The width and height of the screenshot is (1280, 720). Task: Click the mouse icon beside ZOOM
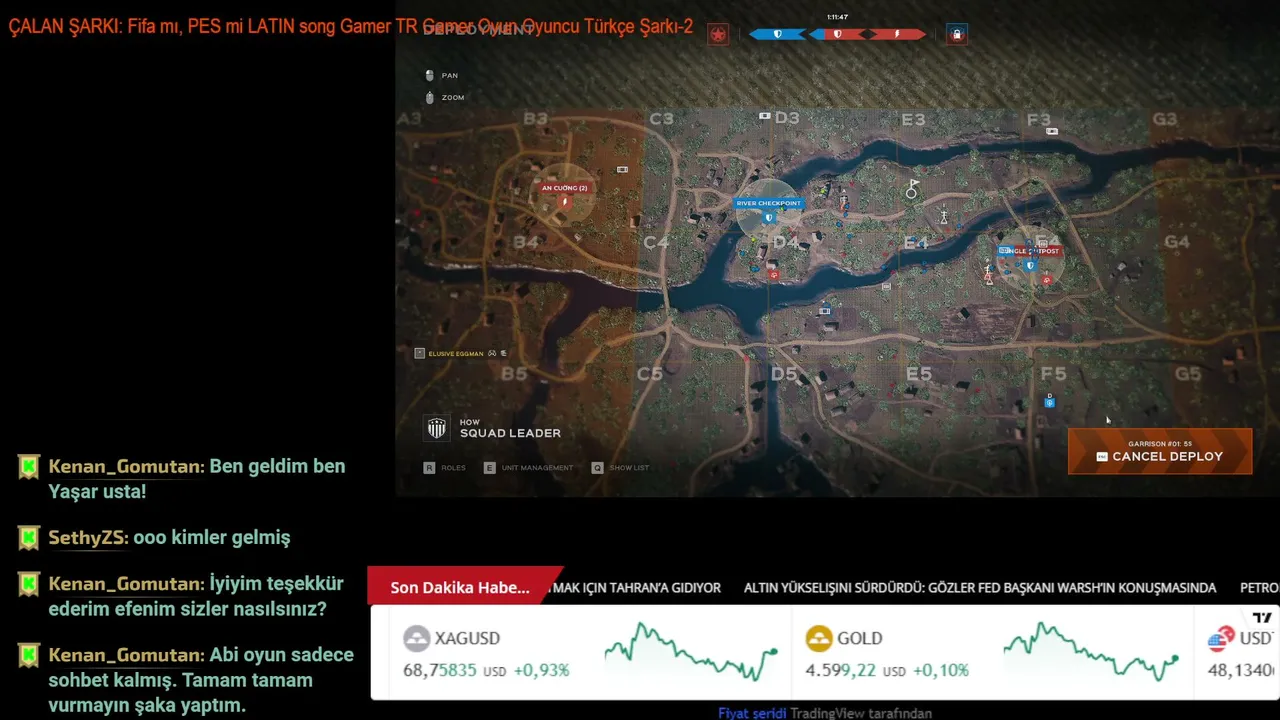tap(430, 97)
